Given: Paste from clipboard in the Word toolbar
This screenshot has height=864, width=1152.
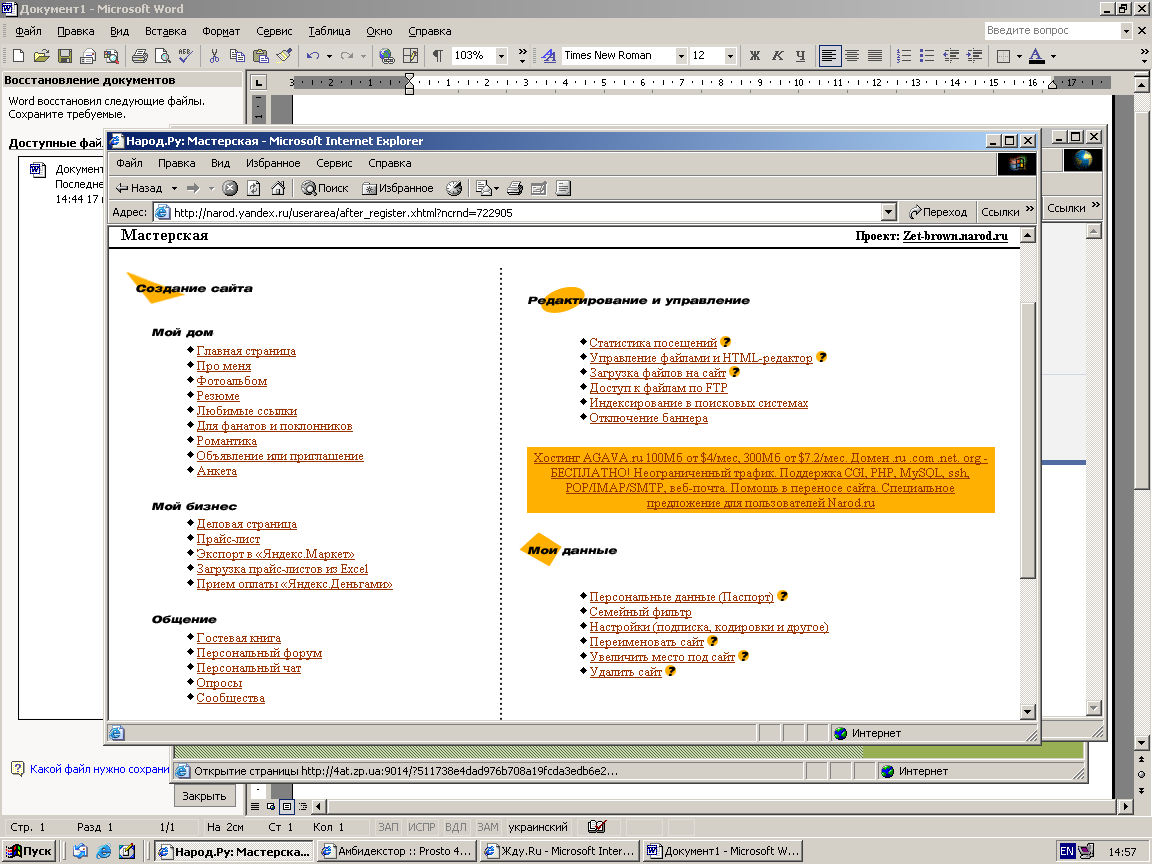Looking at the screenshot, I should (260, 55).
